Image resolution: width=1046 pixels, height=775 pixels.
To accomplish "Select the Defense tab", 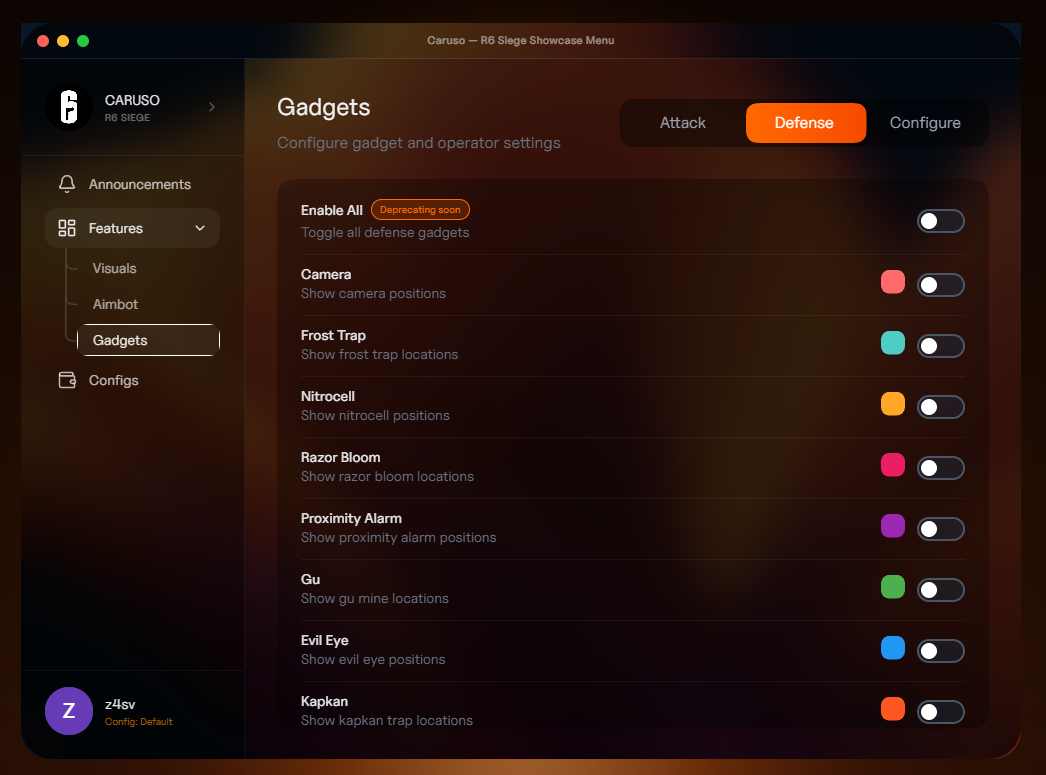I will (806, 123).
